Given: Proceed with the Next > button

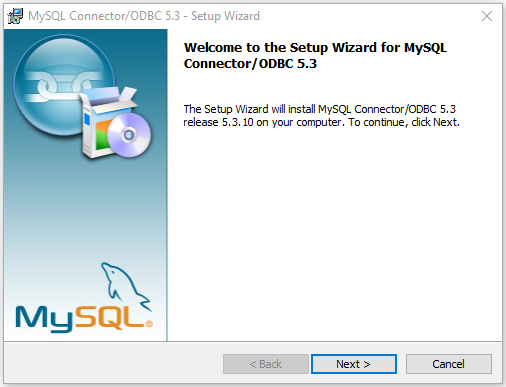Looking at the screenshot, I should [x=354, y=364].
